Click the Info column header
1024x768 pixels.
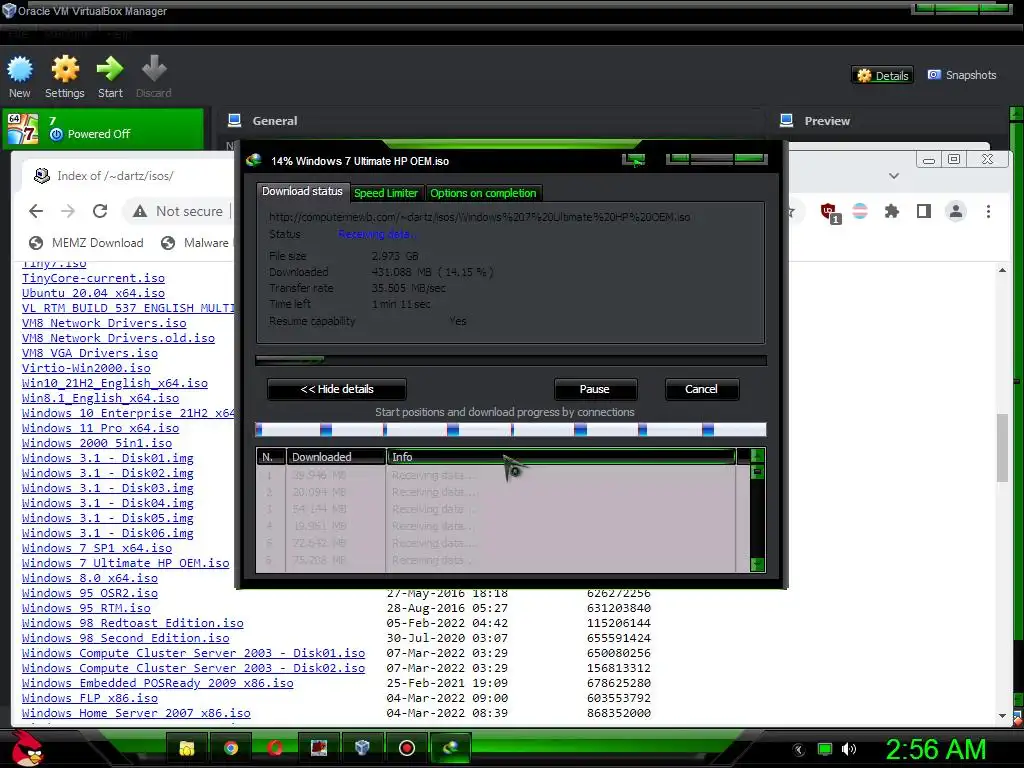point(562,457)
